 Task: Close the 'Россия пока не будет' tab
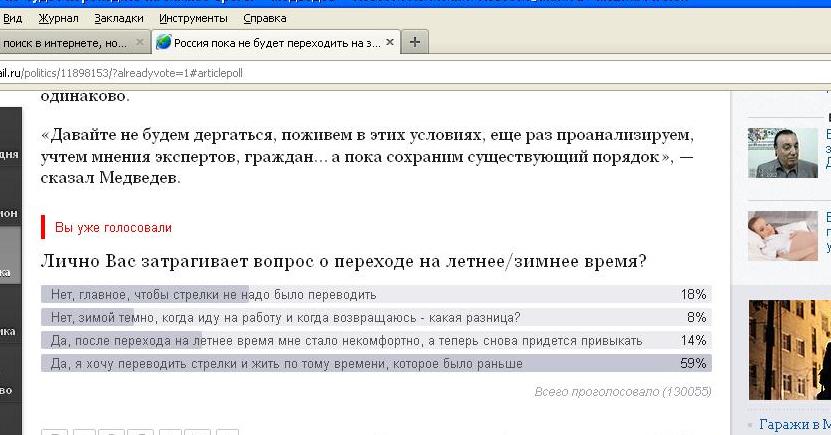[x=390, y=42]
